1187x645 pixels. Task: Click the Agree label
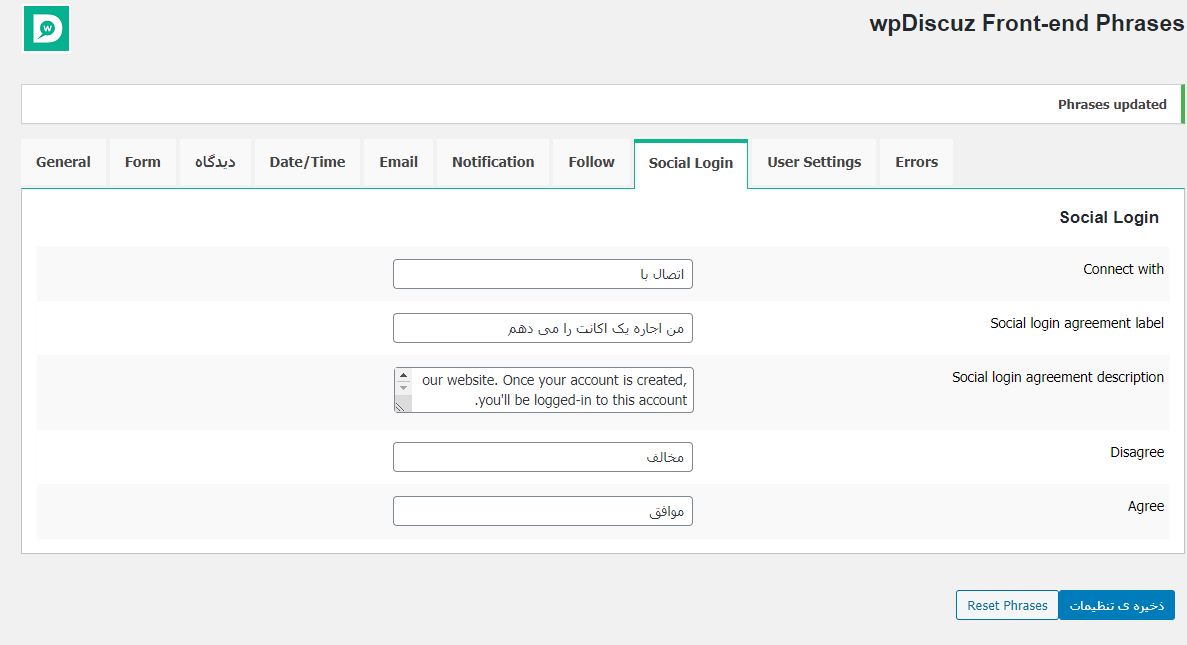click(1146, 506)
